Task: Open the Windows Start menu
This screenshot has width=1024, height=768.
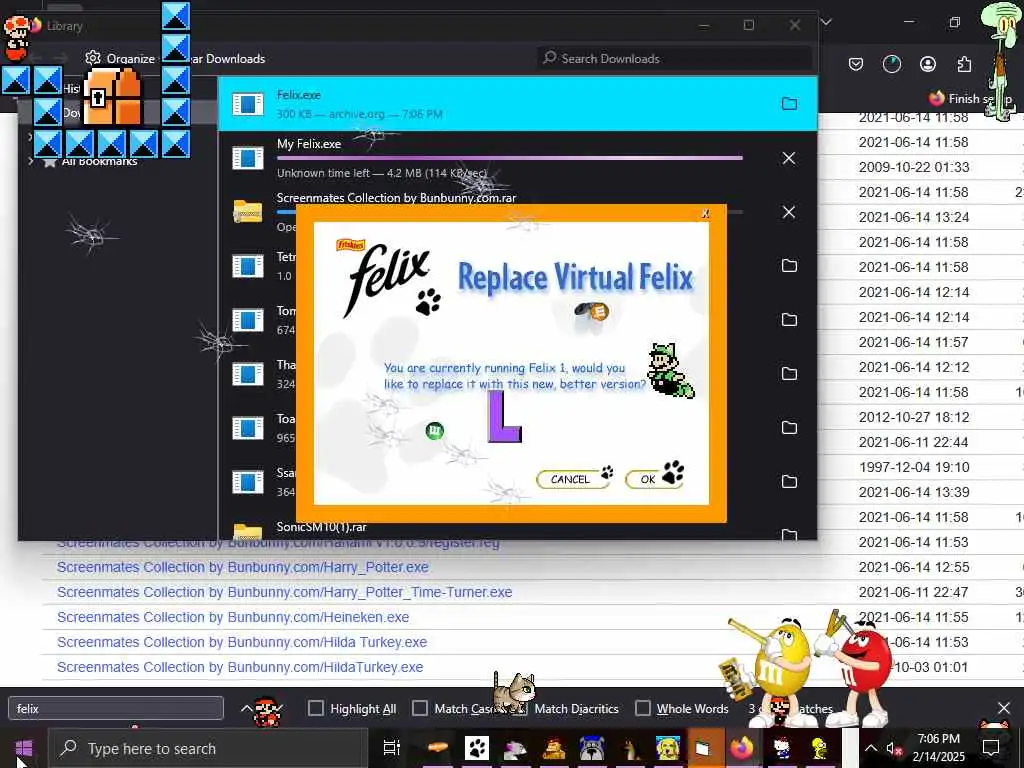Action: [24, 748]
